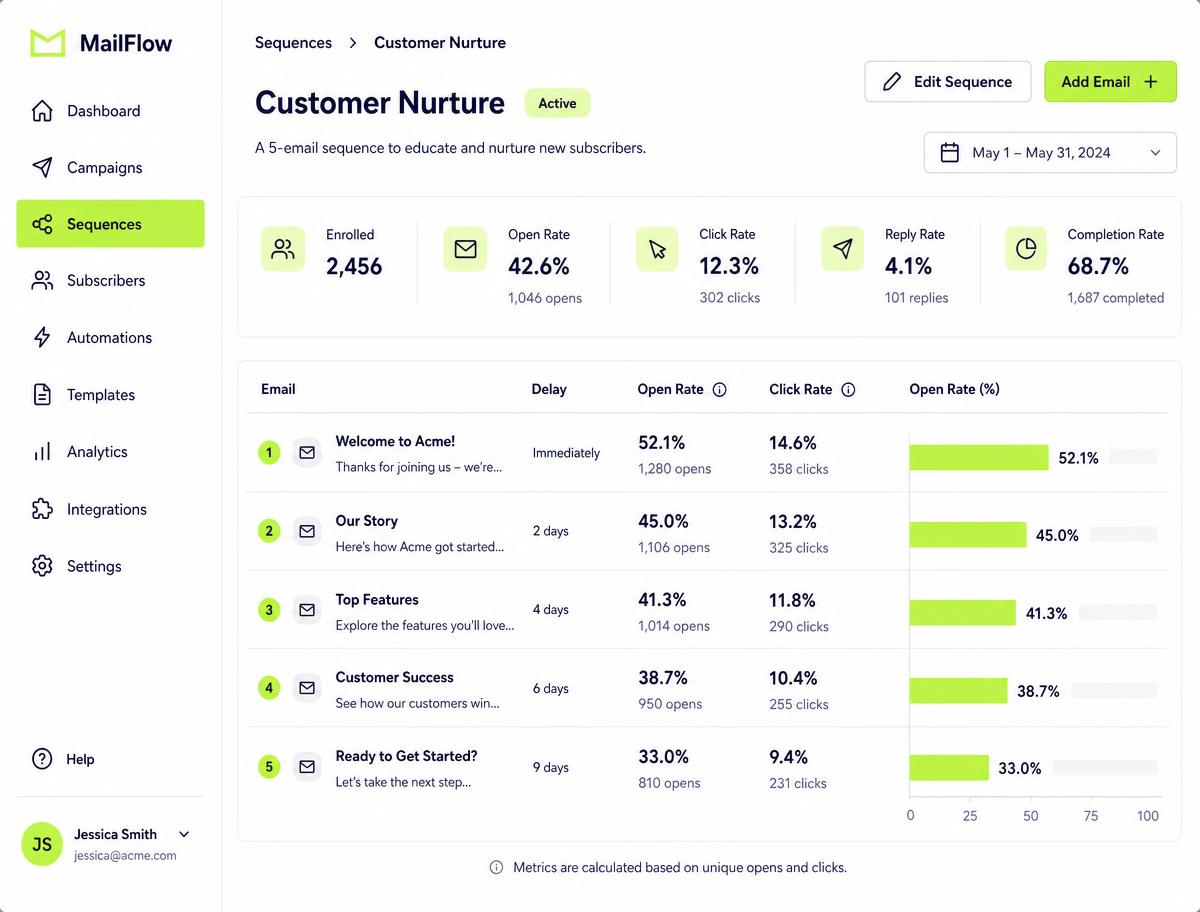Click the '11.8%' click rate value

792,600
